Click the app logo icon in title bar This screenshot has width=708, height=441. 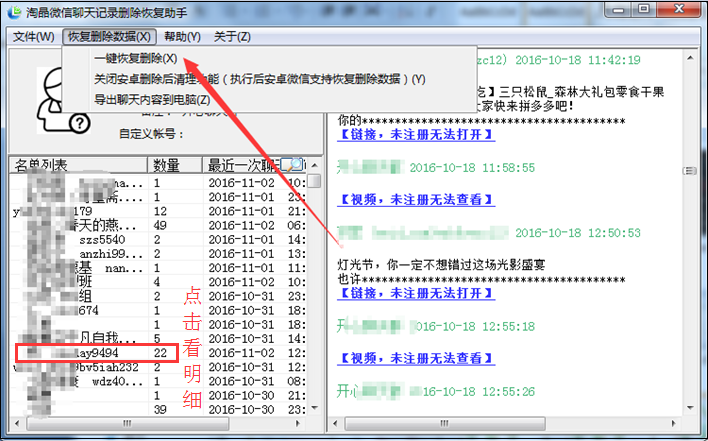[14, 12]
